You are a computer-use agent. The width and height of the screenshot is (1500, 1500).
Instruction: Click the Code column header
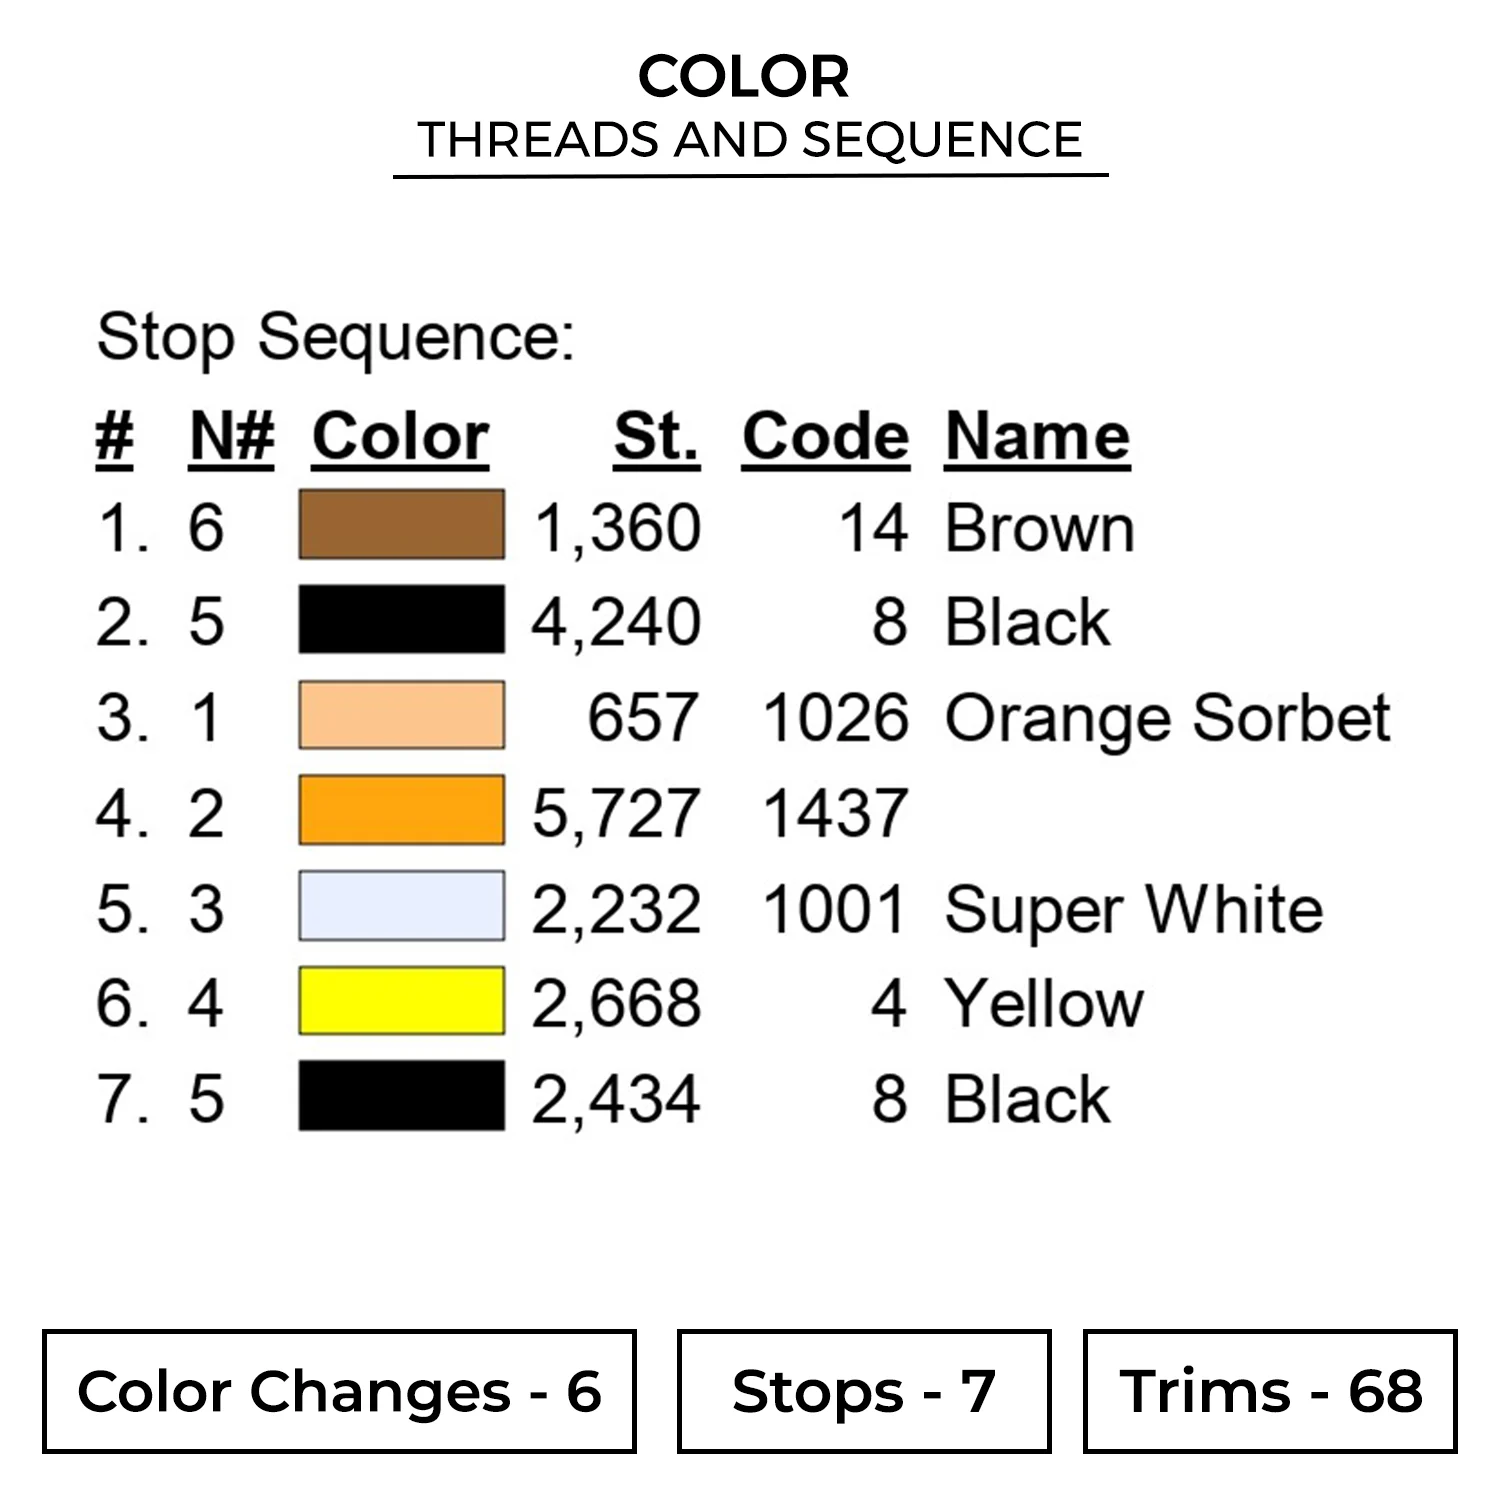click(825, 437)
